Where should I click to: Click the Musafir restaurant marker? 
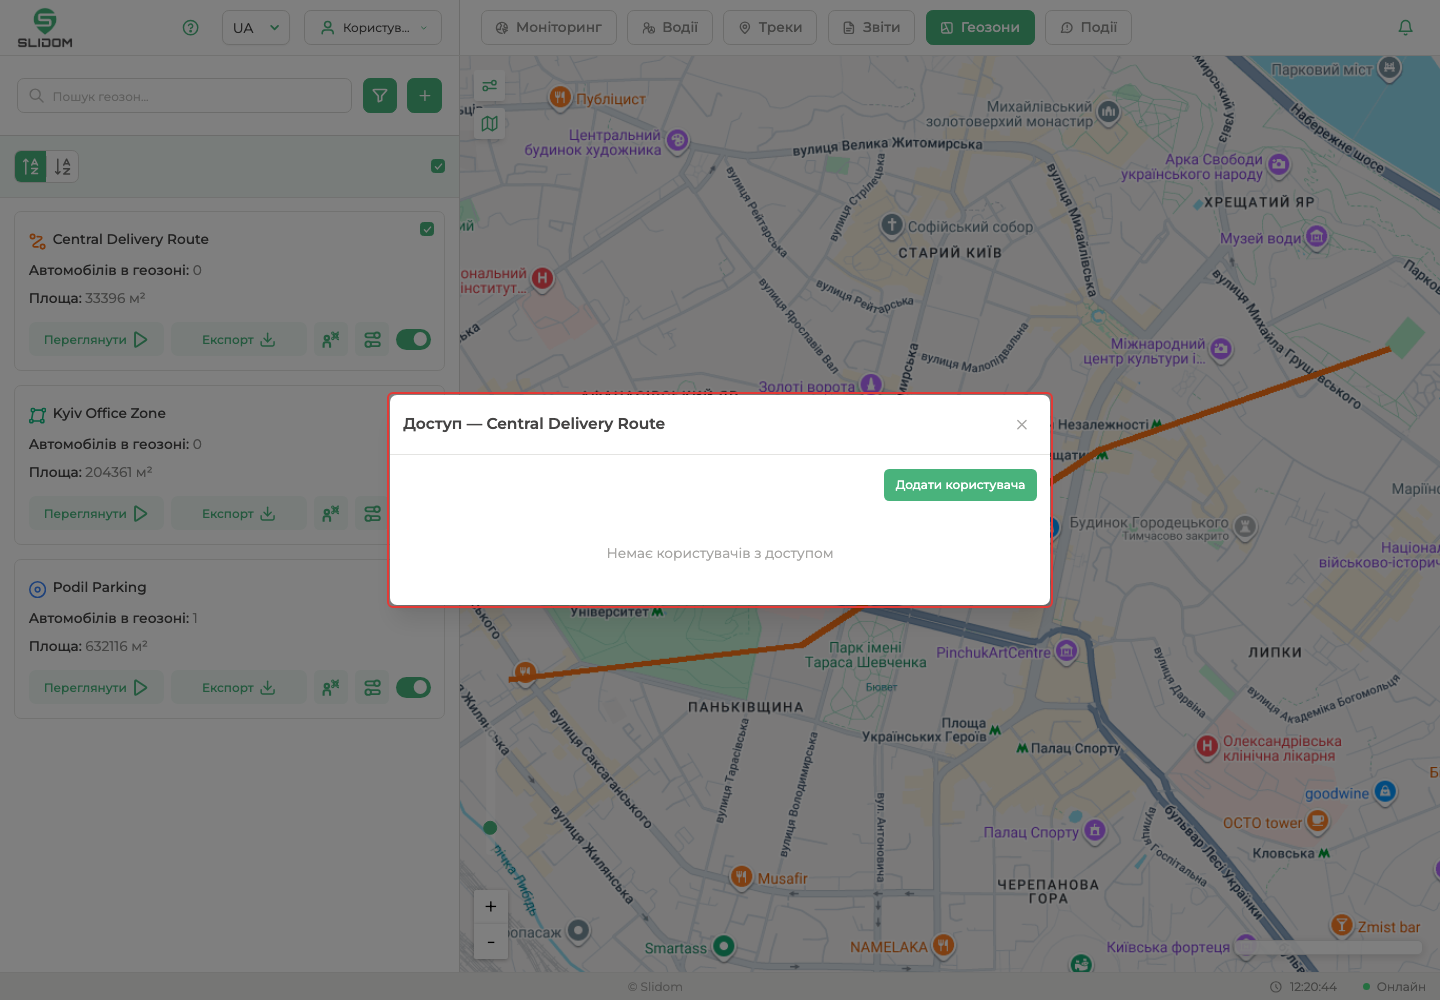point(741,877)
